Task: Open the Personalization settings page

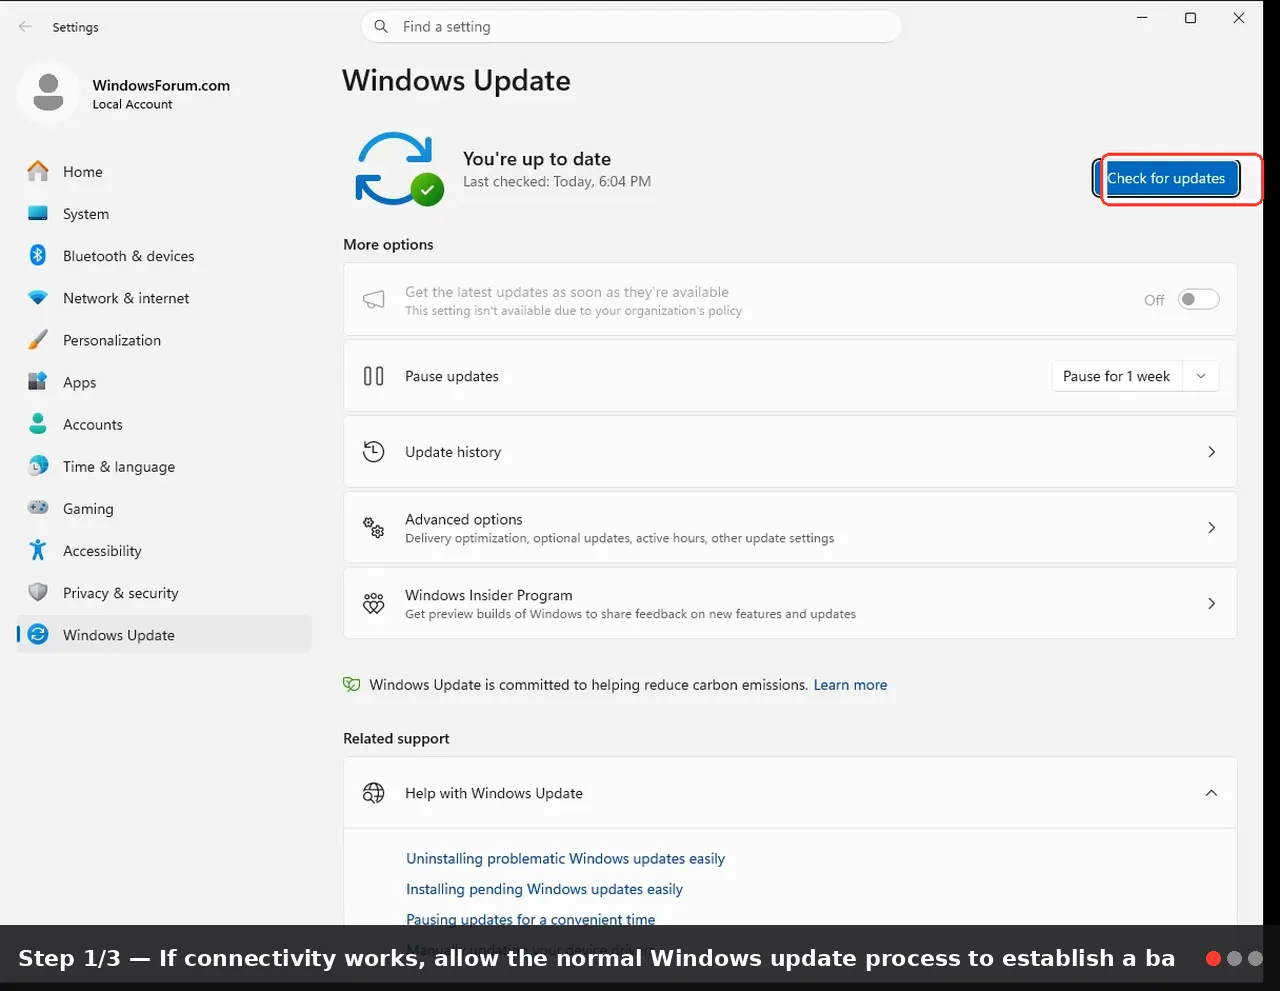Action: (164, 340)
